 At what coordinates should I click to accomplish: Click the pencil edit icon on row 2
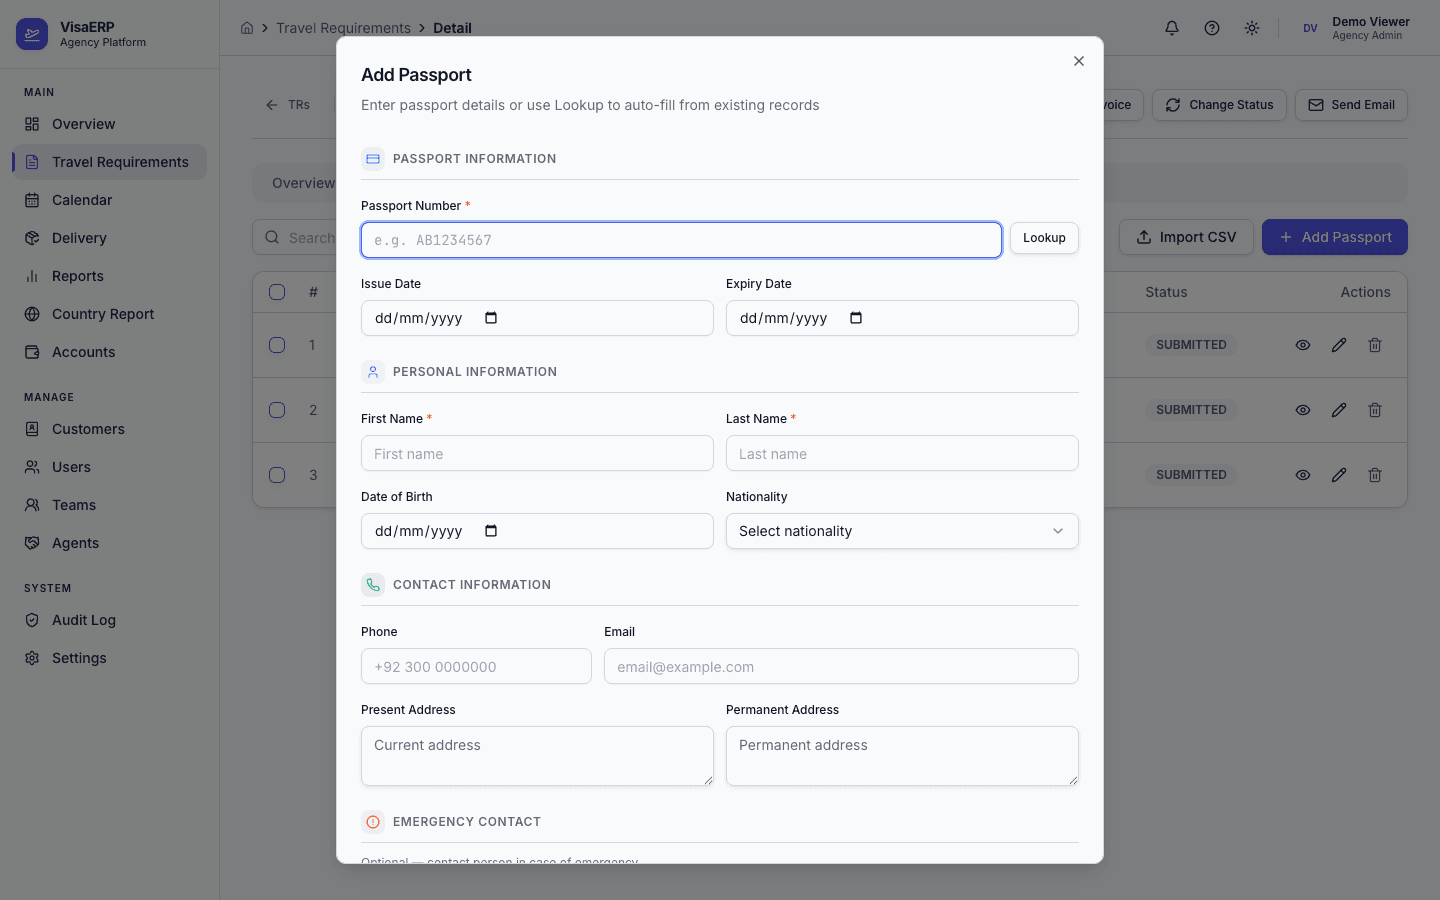1339,410
